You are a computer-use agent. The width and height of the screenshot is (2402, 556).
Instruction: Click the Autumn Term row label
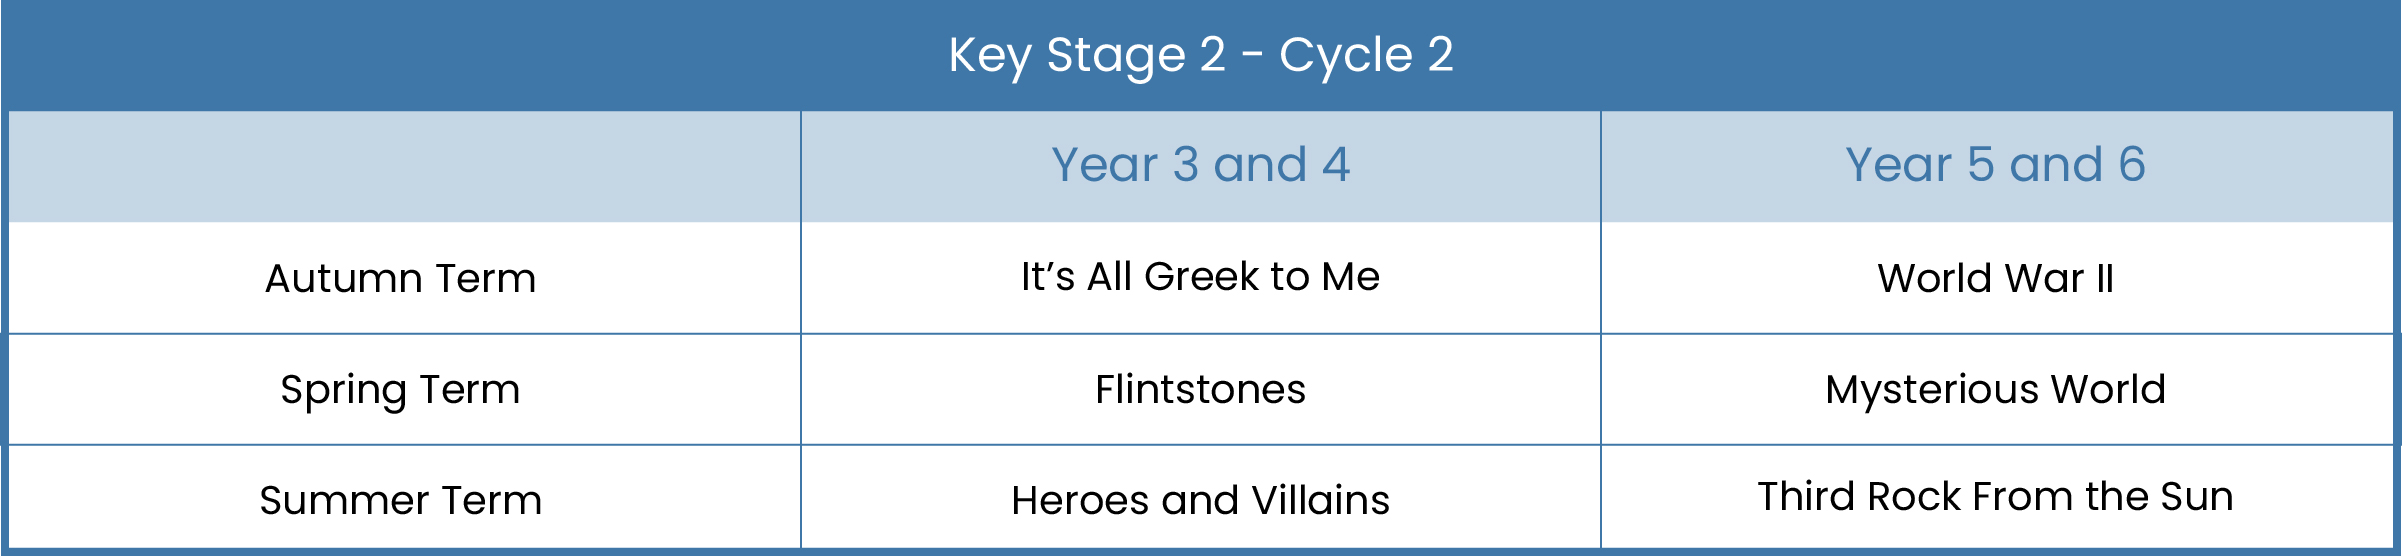pos(400,278)
